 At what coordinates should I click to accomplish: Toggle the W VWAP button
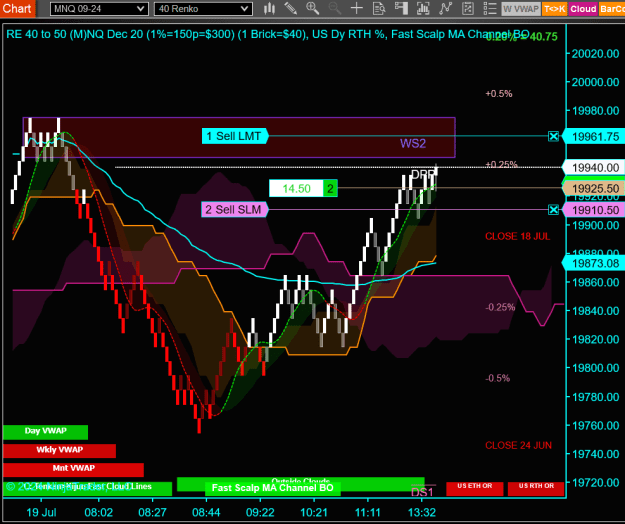[x=521, y=9]
